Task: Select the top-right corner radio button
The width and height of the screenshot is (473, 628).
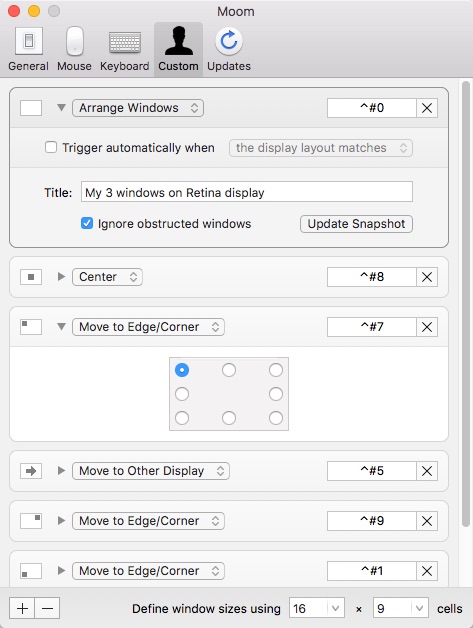Action: pyautogui.click(x=276, y=370)
